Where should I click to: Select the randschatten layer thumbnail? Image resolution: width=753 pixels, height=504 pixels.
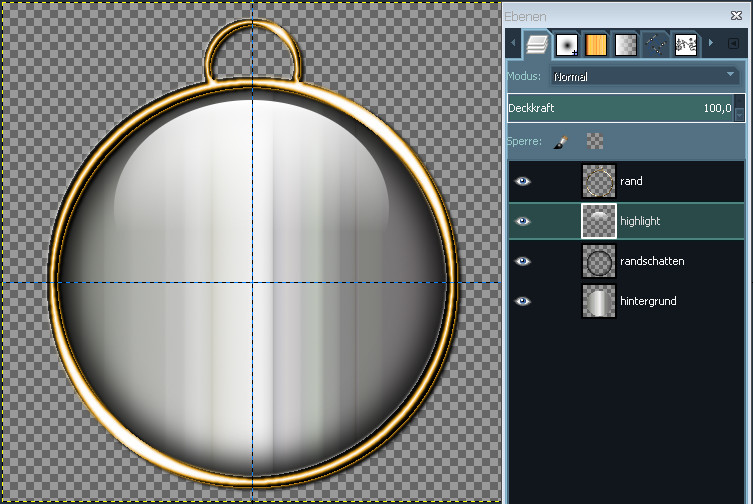(x=598, y=261)
